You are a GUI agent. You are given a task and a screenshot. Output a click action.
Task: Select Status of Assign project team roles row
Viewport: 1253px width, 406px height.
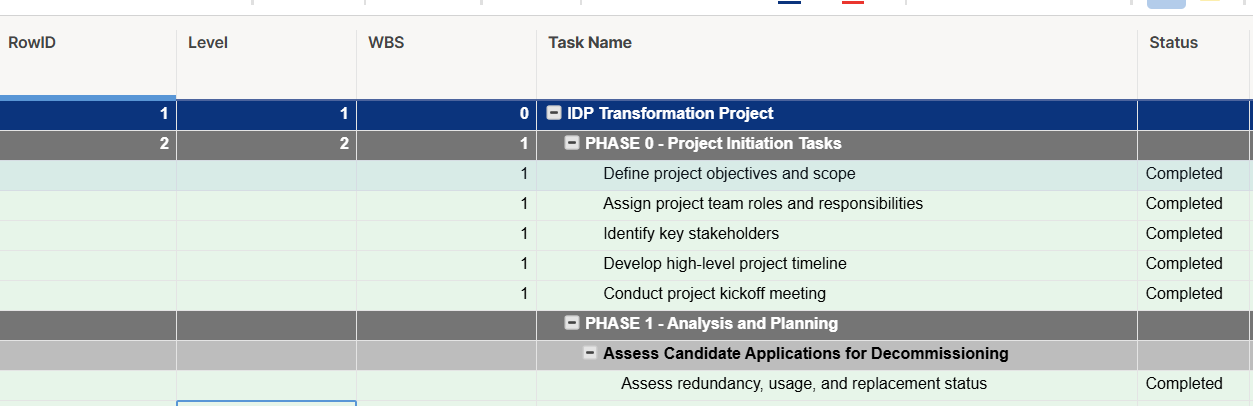coord(1195,204)
